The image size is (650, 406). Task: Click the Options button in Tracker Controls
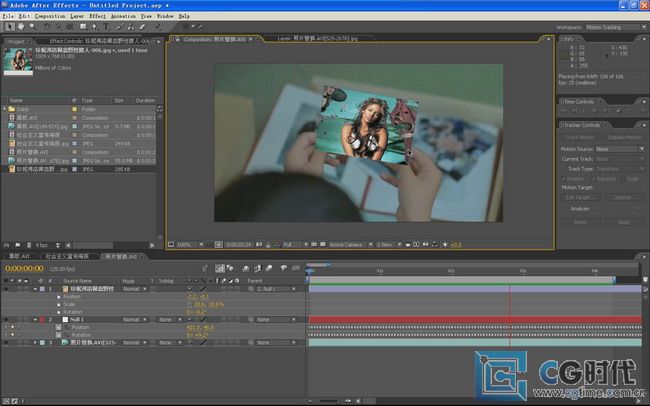click(623, 197)
